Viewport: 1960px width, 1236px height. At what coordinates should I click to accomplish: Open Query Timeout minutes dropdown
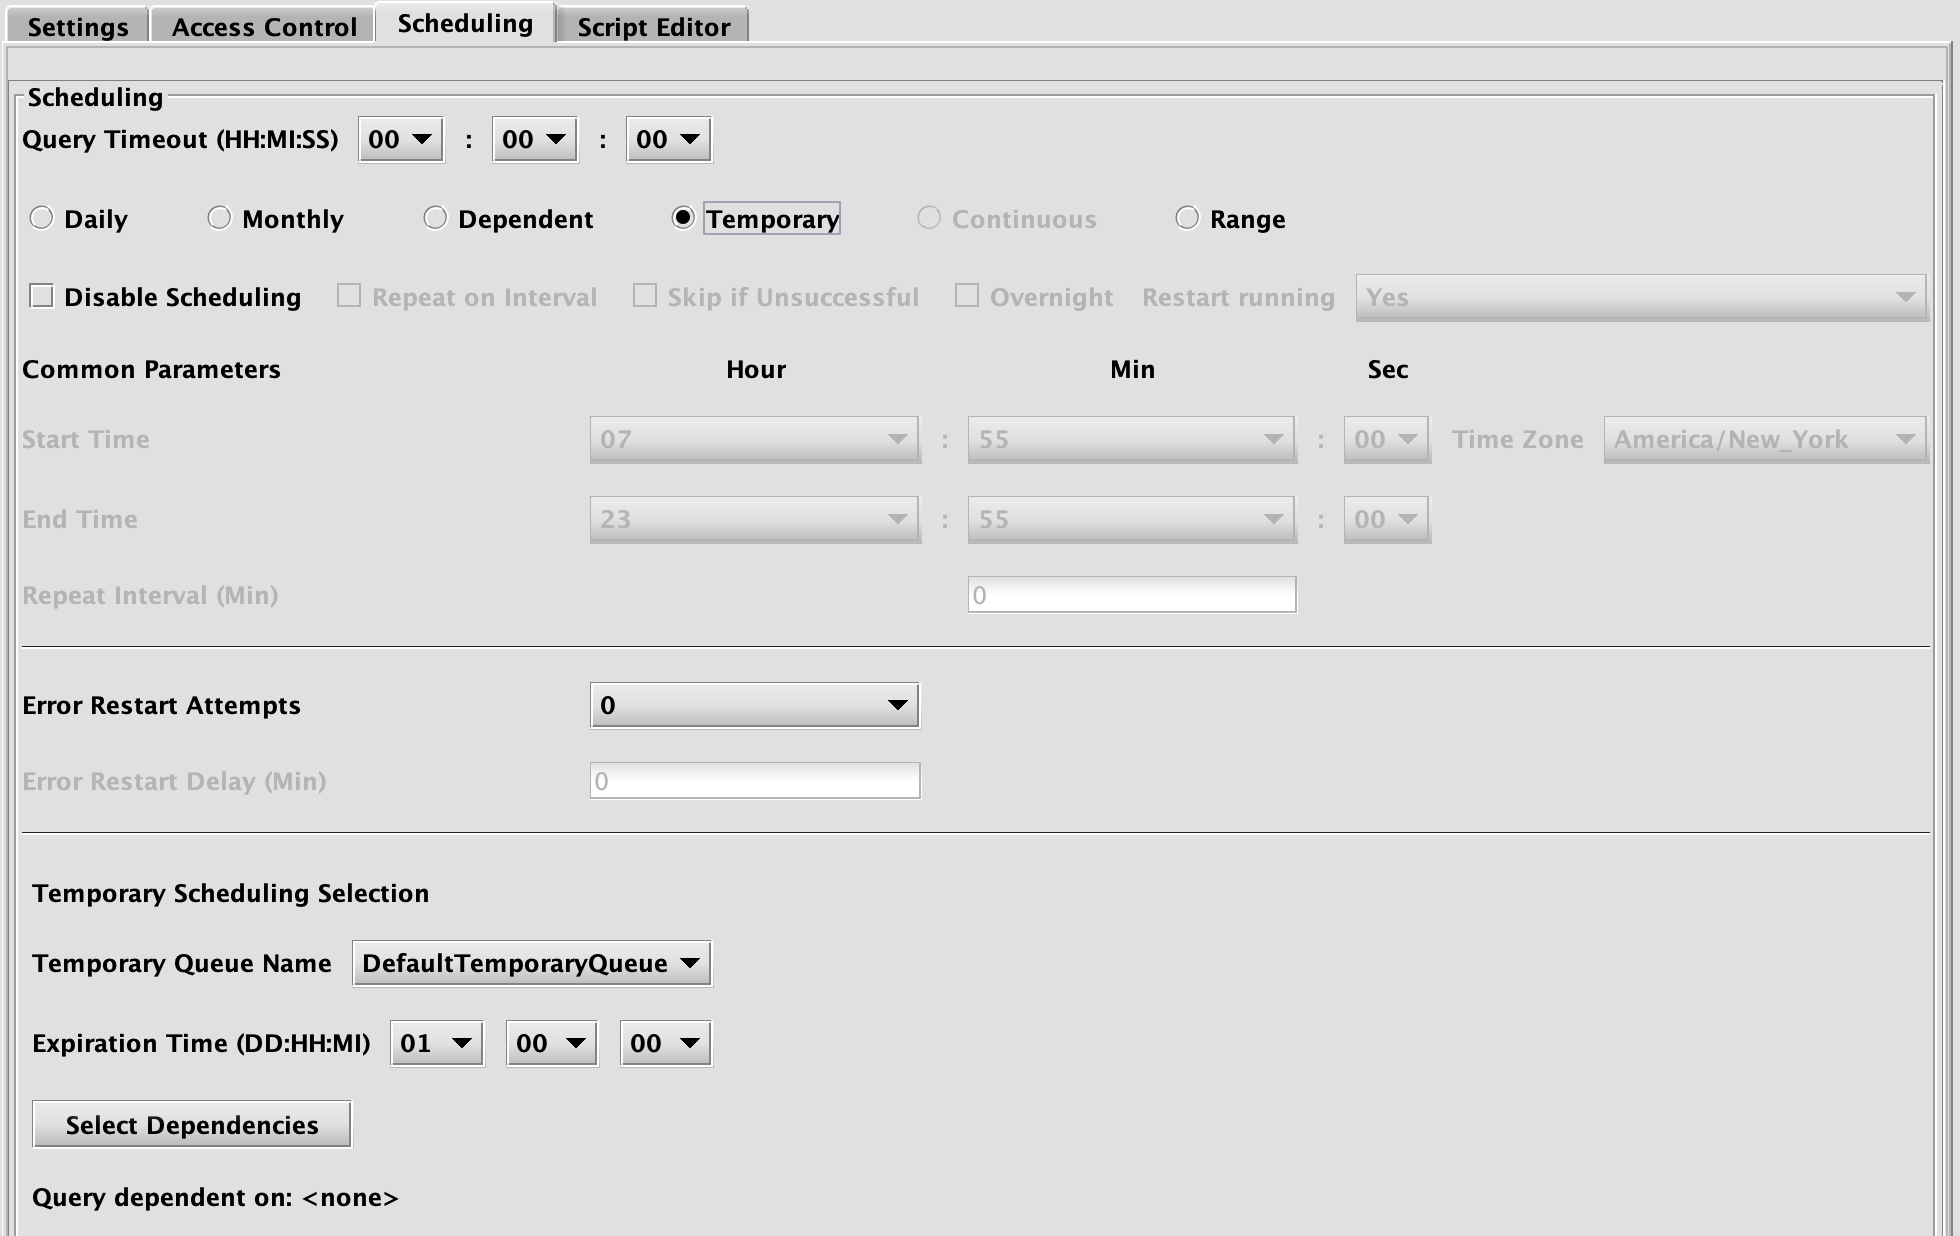point(534,140)
